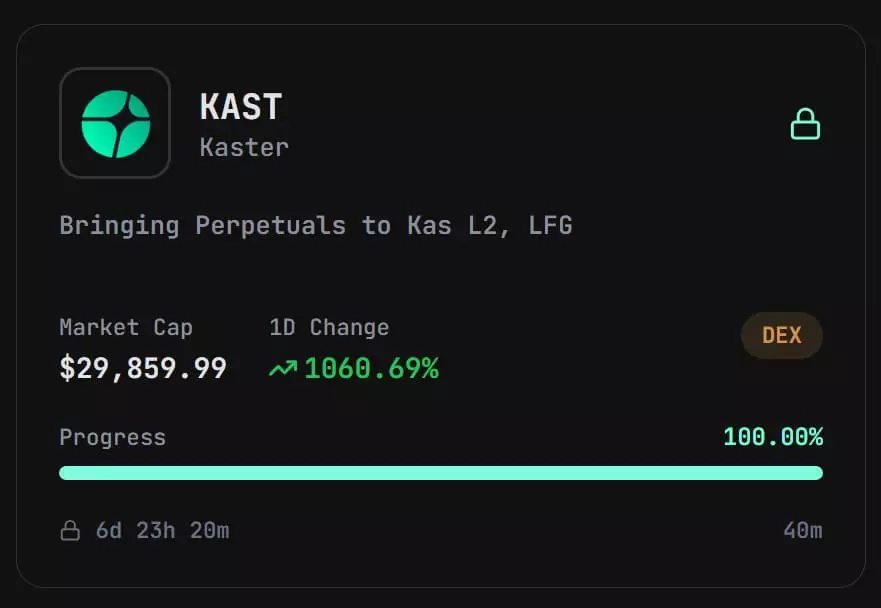Open the KAST token title

(x=241, y=107)
